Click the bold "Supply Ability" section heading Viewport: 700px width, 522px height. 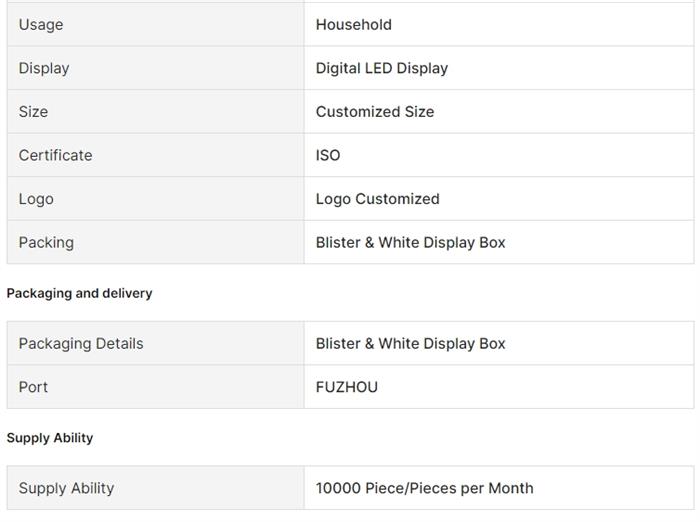pos(50,438)
